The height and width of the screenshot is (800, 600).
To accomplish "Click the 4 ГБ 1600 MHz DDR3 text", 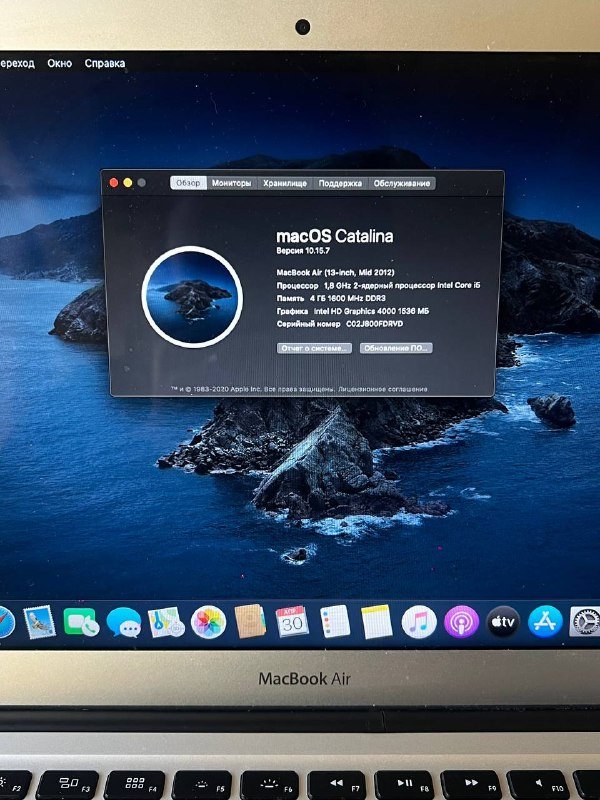I will coord(347,298).
